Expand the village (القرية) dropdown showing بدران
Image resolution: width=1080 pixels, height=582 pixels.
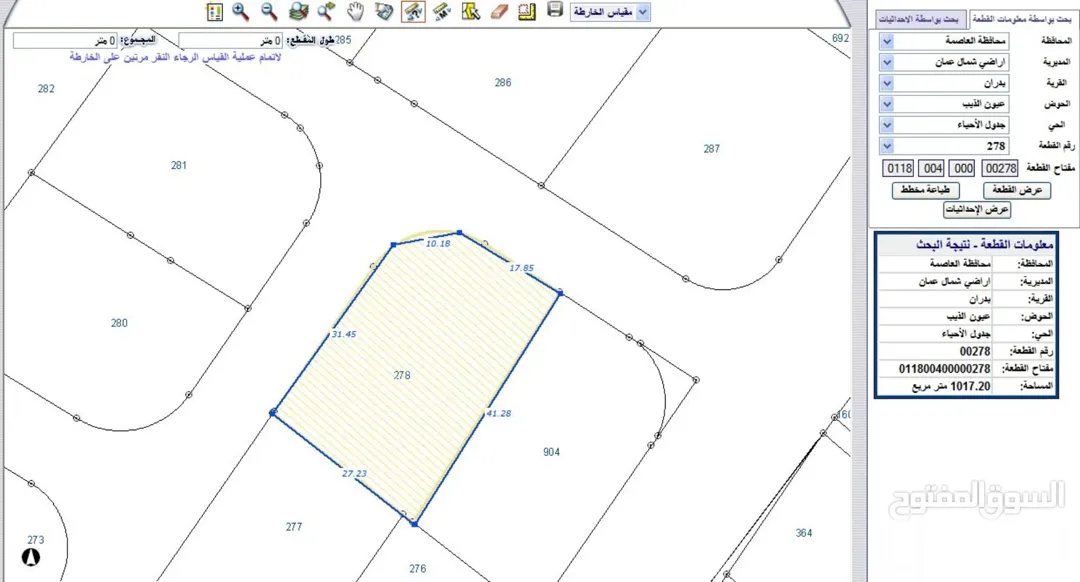[944, 83]
